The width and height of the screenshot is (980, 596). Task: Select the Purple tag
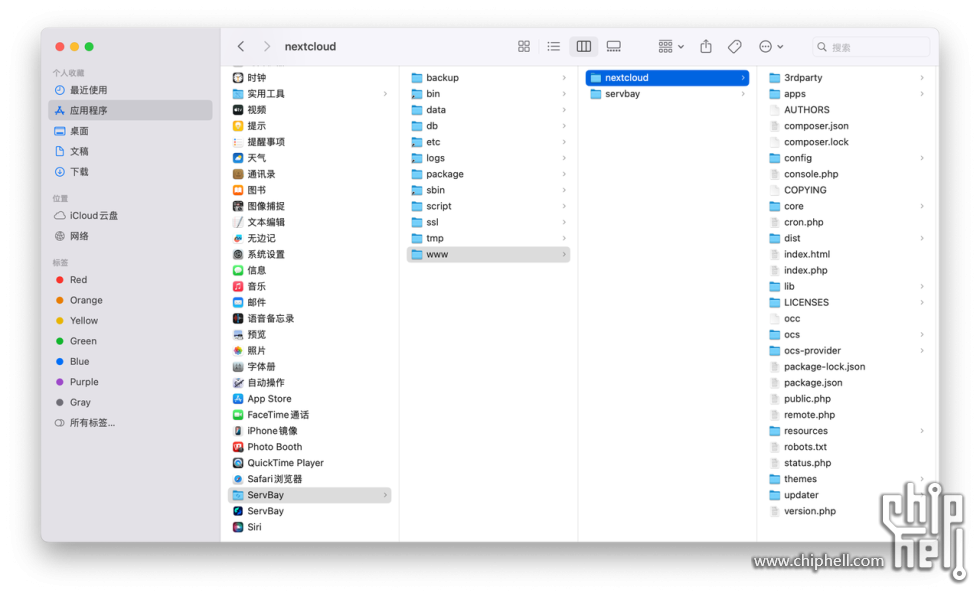pos(130,382)
